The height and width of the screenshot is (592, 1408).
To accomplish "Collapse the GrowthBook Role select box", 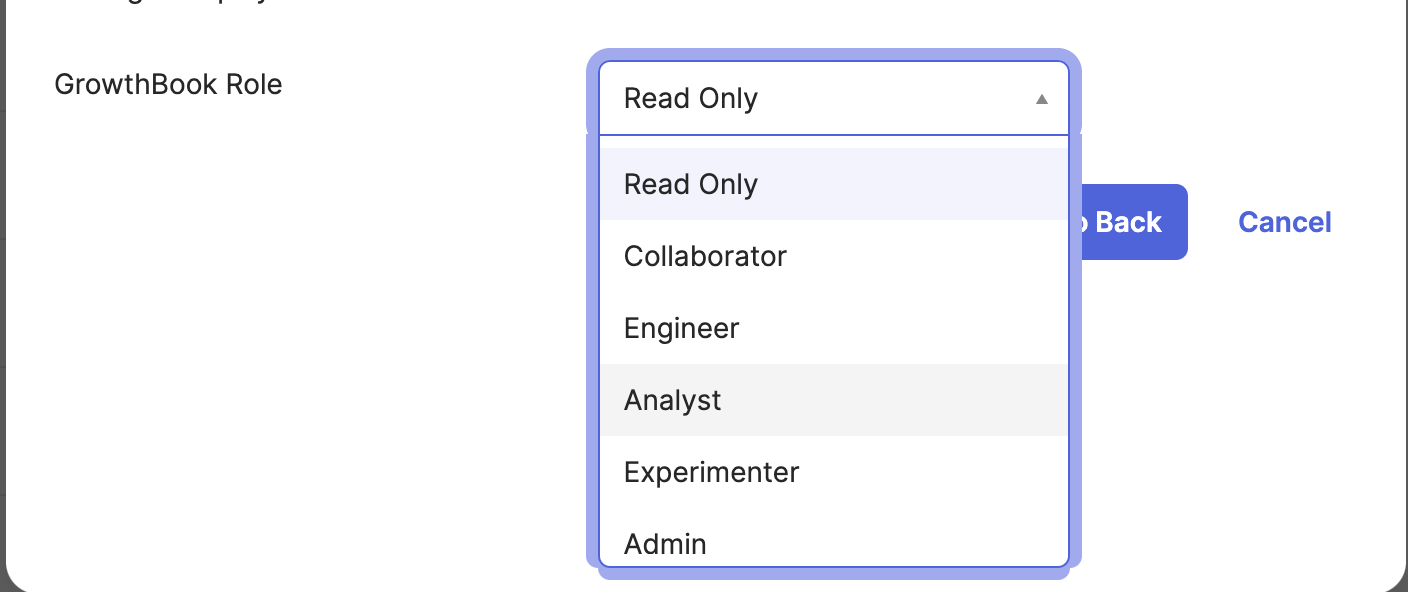I will 834,98.
